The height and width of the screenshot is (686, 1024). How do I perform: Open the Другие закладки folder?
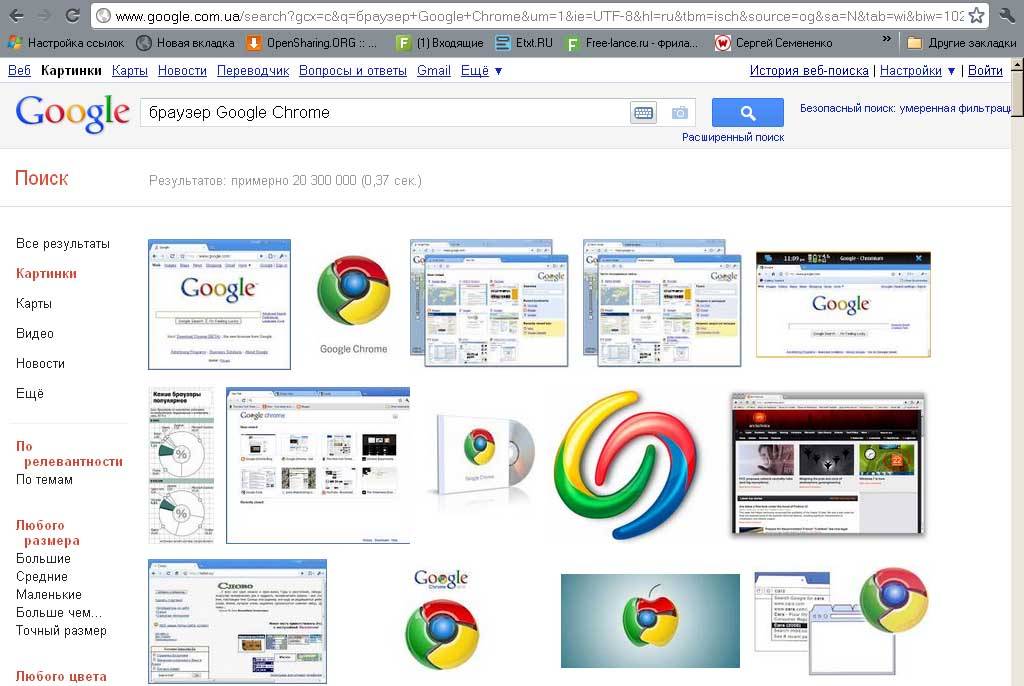tap(962, 43)
